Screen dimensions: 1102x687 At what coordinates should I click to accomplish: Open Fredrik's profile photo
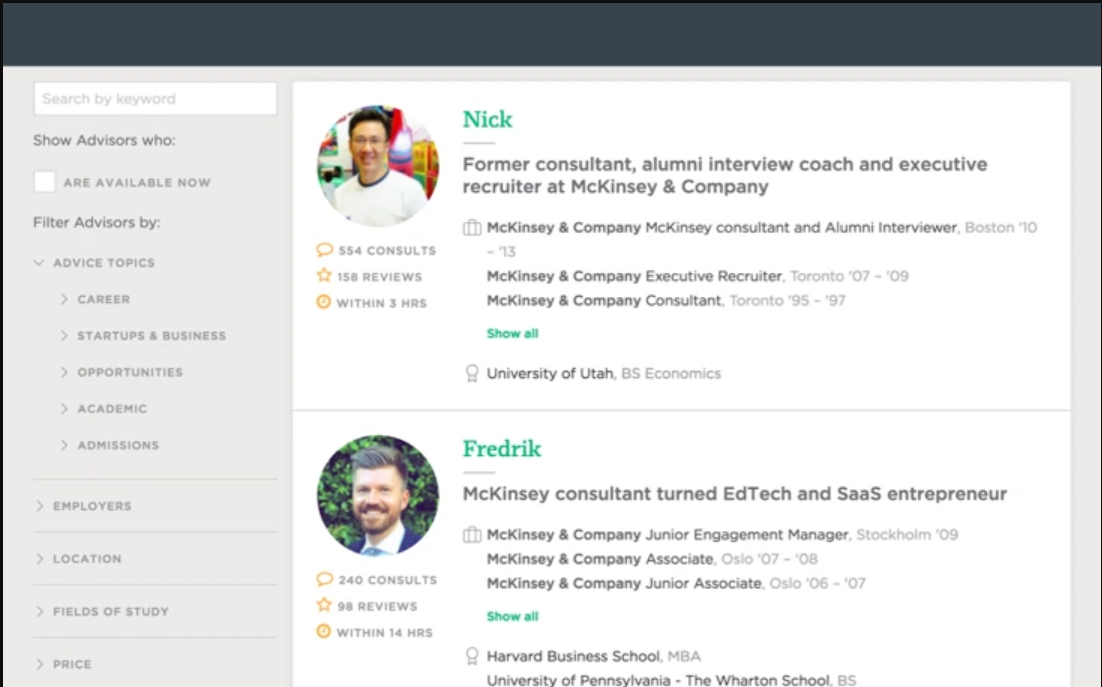378,495
